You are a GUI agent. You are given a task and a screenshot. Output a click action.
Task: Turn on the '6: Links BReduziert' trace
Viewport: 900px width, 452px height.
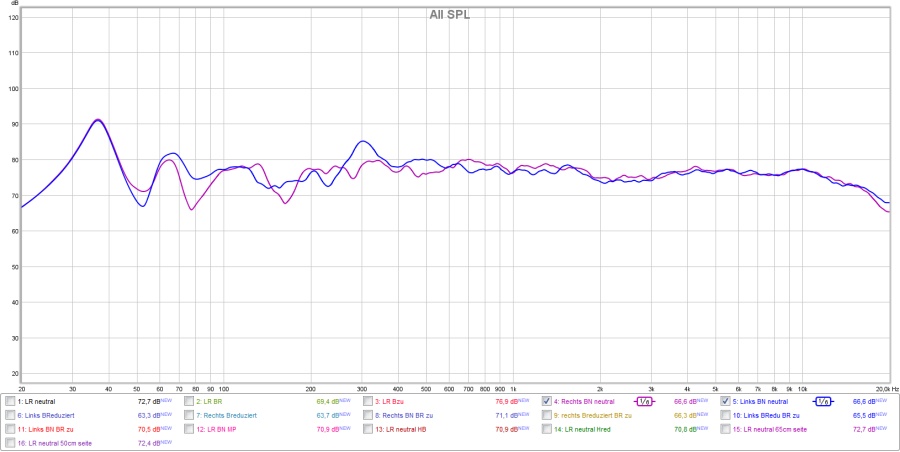(x=10, y=415)
